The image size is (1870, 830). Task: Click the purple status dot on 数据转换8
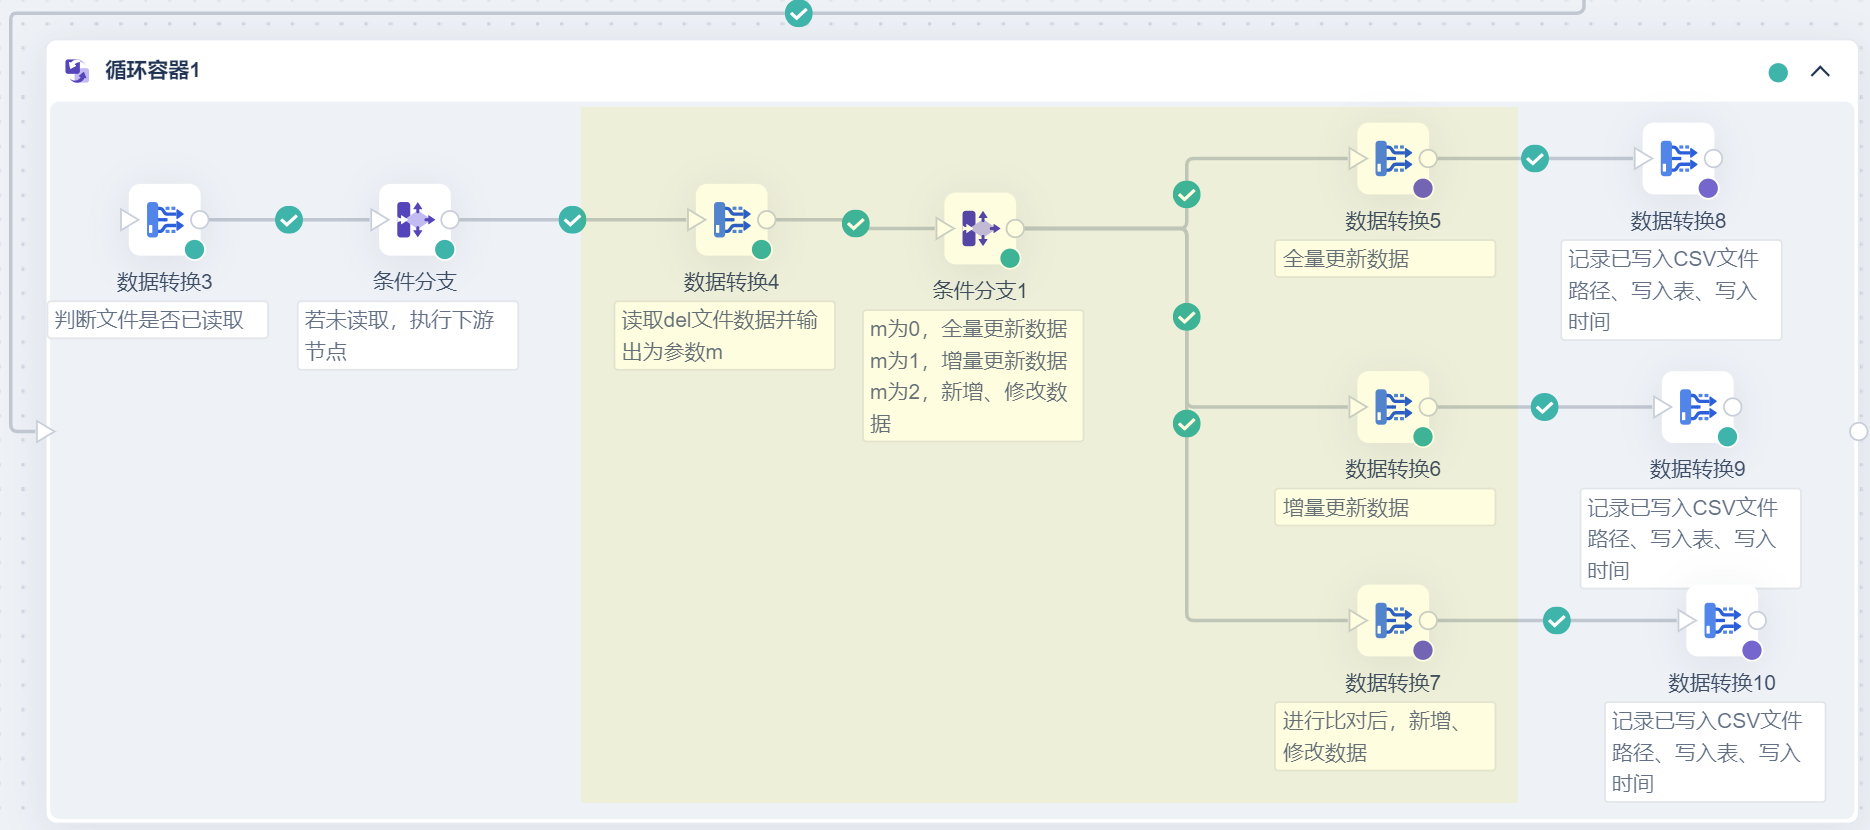(1708, 188)
